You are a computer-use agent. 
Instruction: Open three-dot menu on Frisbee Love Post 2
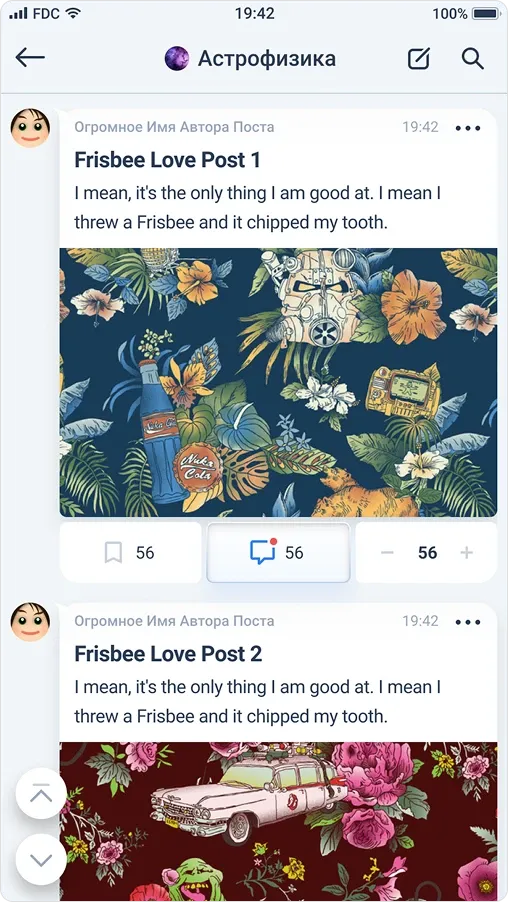[468, 622]
